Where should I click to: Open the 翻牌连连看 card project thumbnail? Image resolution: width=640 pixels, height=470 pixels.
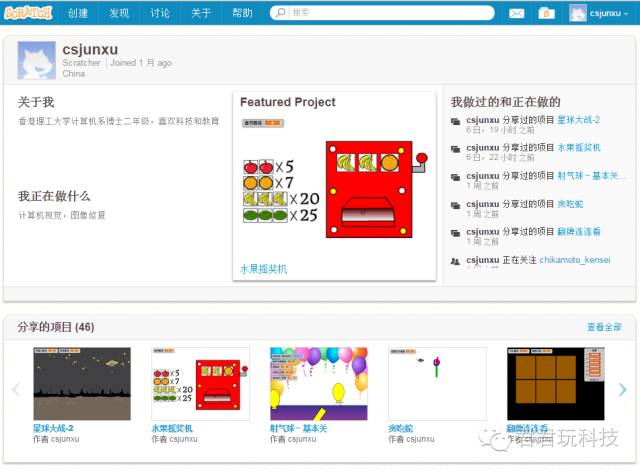pos(556,384)
